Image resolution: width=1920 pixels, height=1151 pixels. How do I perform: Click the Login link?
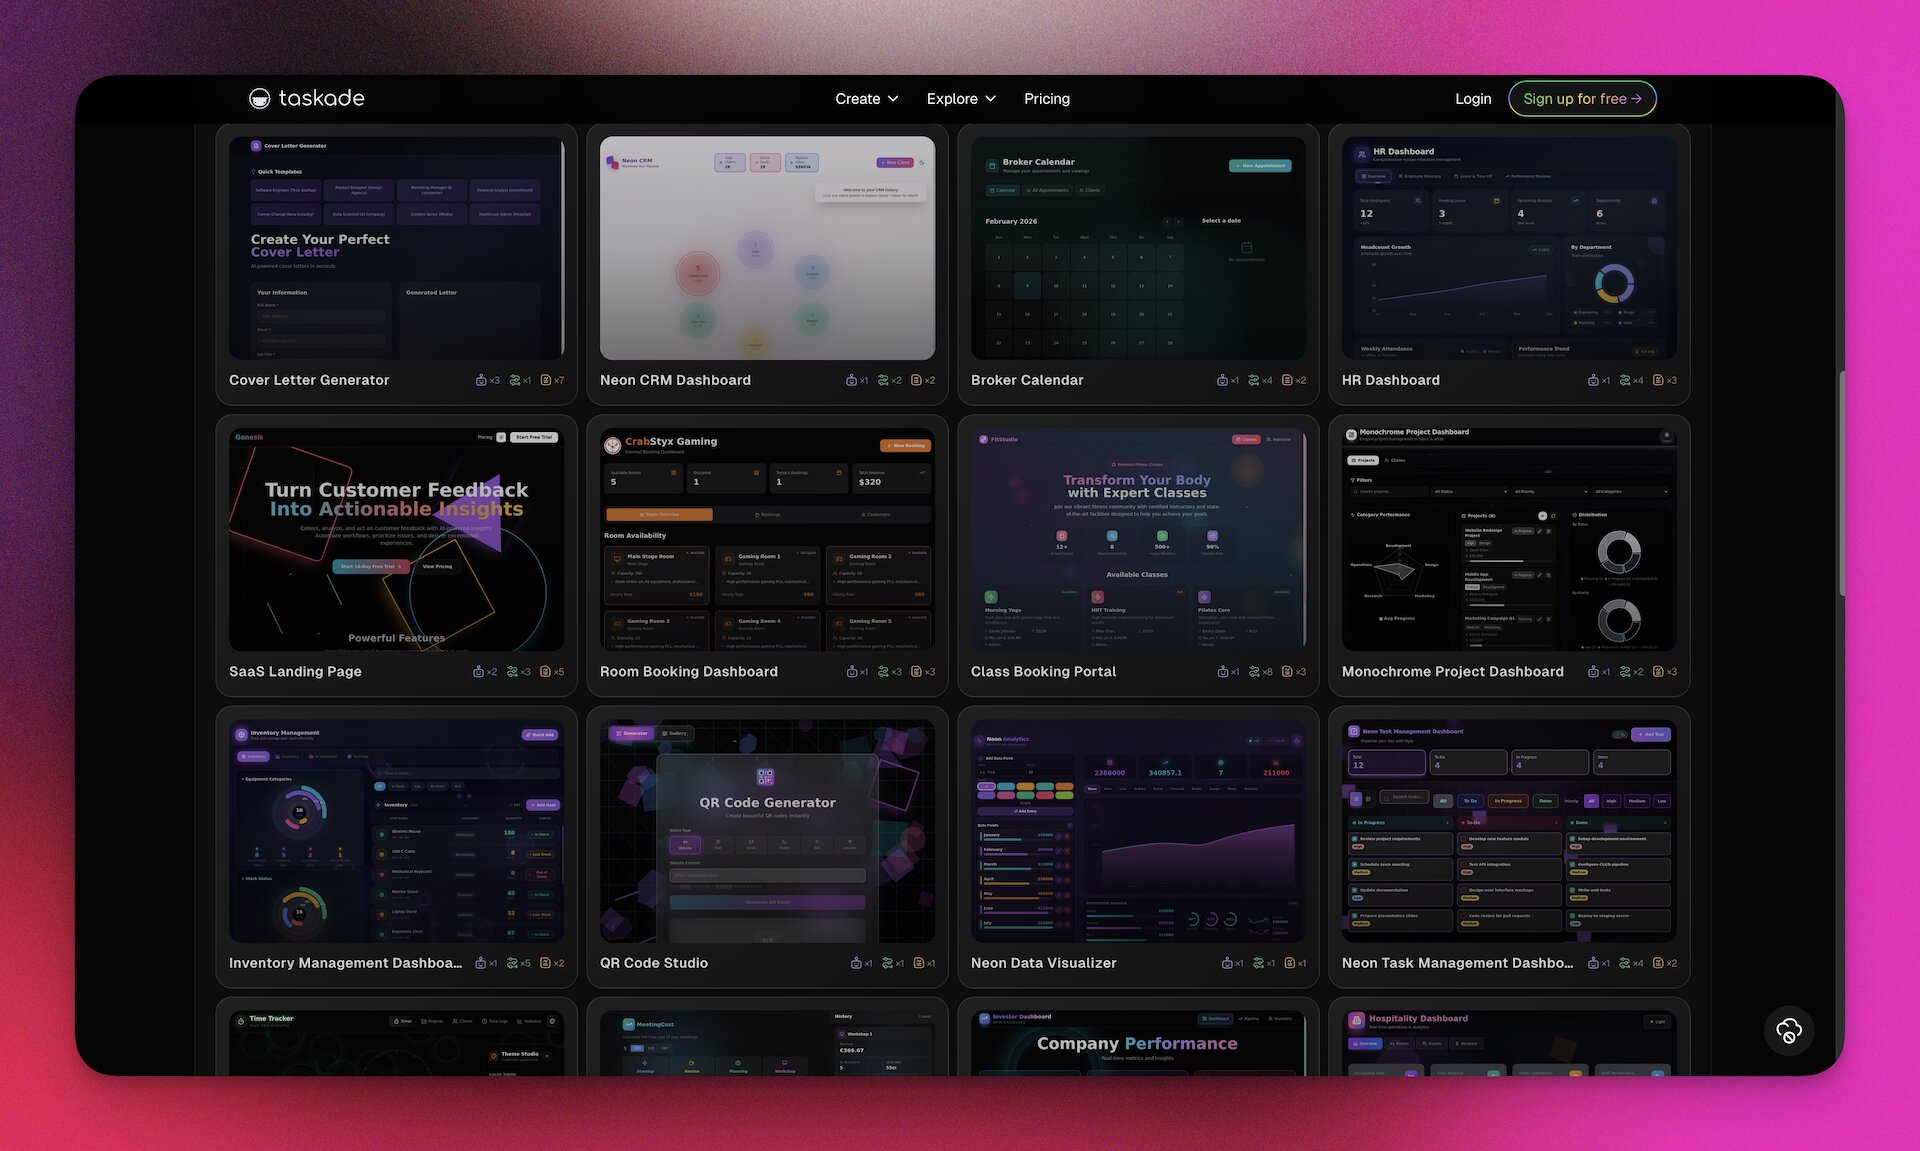[1472, 99]
